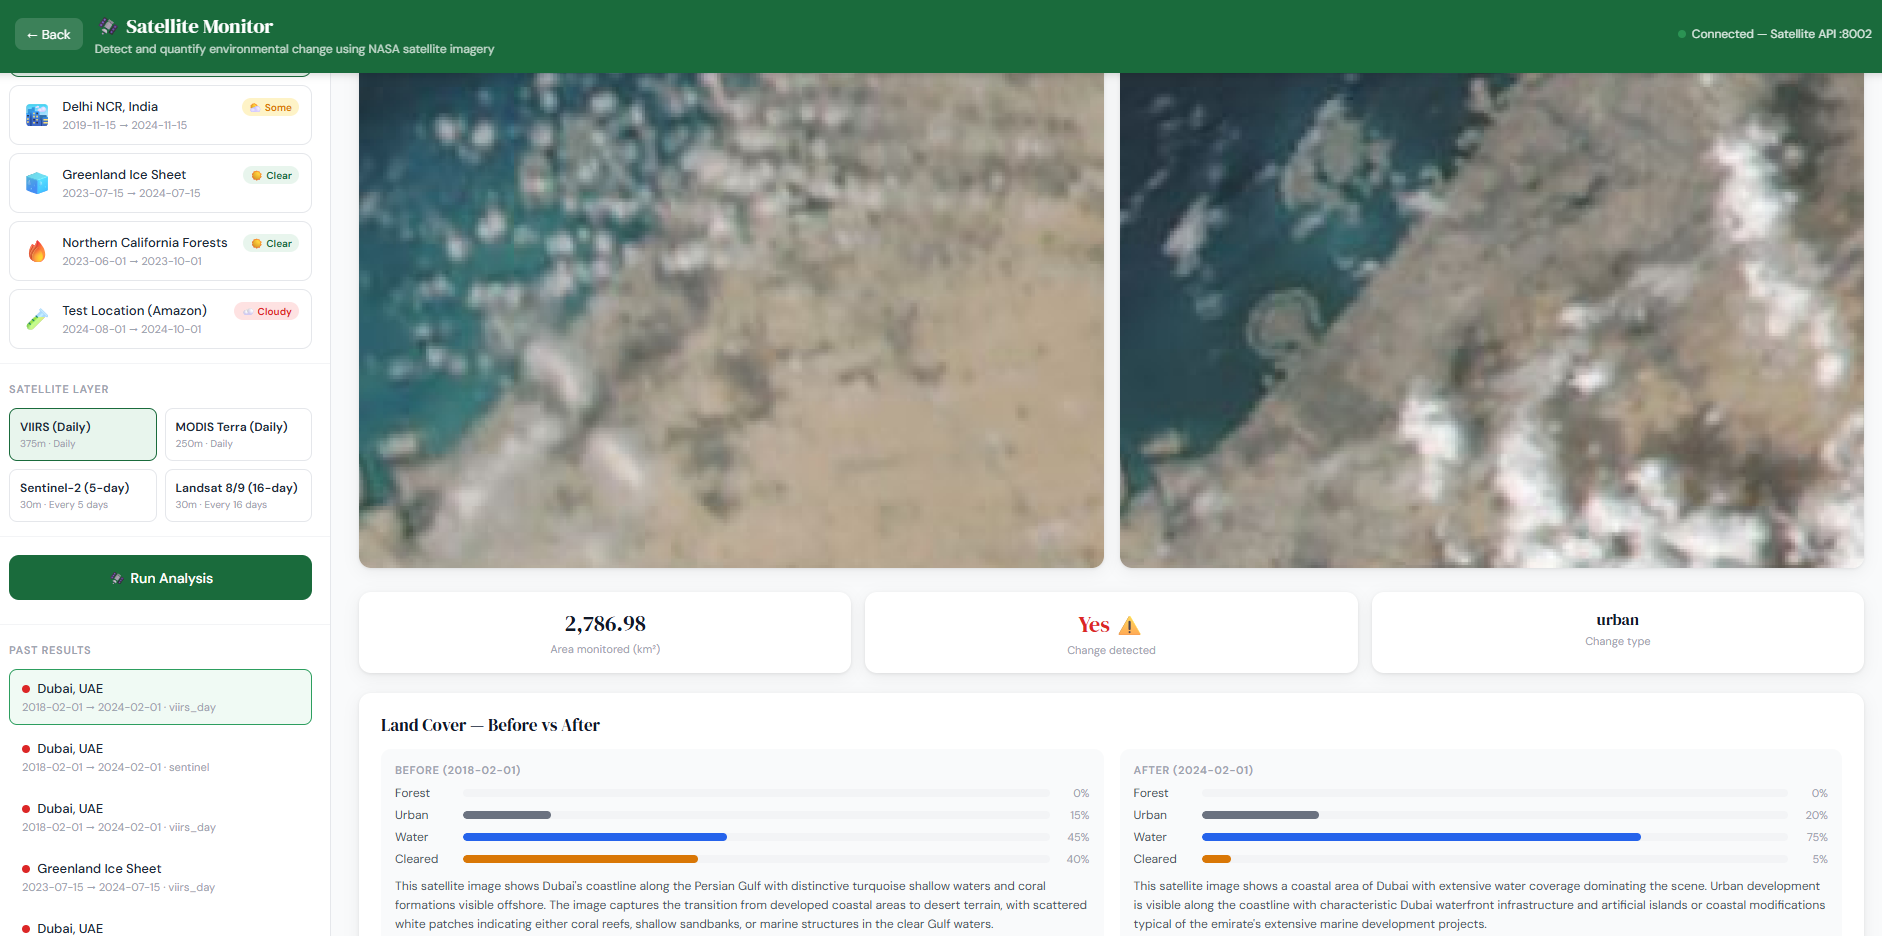This screenshot has width=1882, height=936.
Task: Click the Cloudy status badge
Action: coord(267,312)
